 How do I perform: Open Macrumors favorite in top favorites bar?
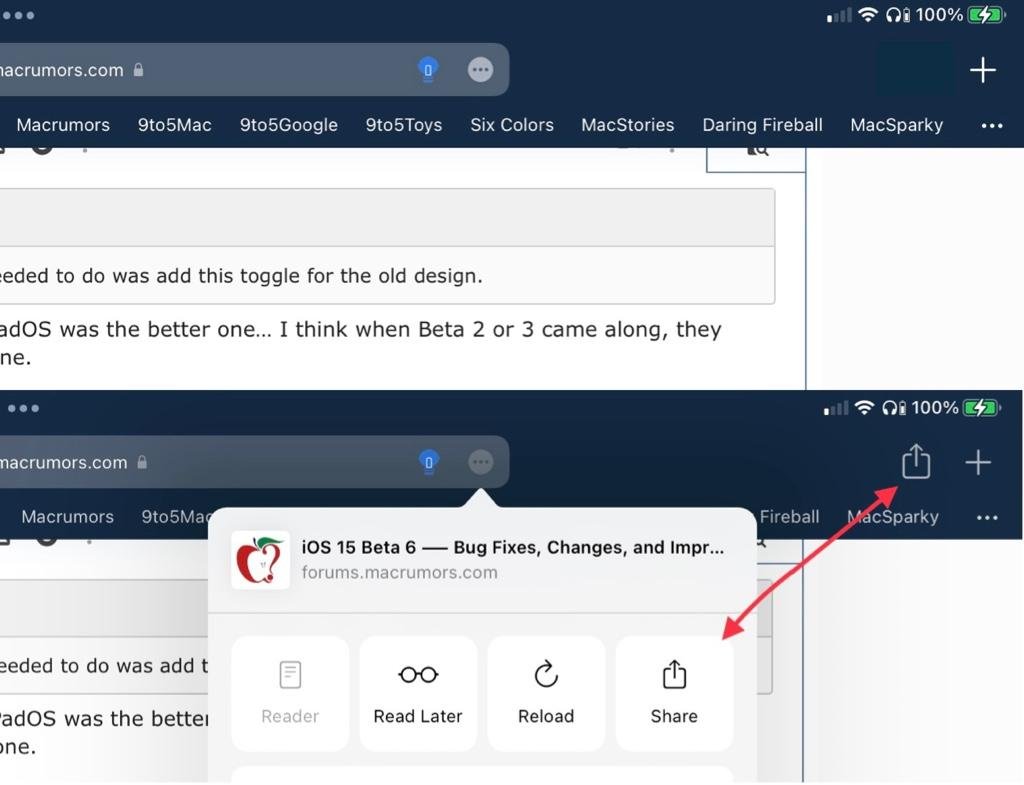point(63,125)
